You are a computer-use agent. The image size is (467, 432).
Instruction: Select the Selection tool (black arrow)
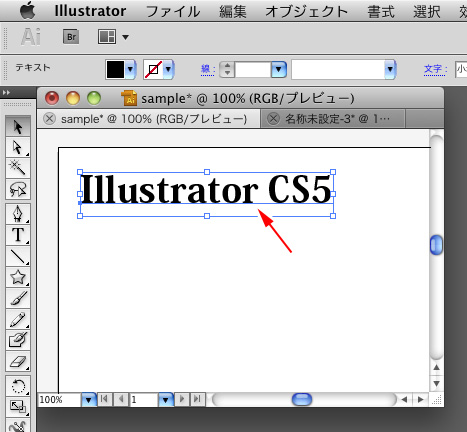18,127
